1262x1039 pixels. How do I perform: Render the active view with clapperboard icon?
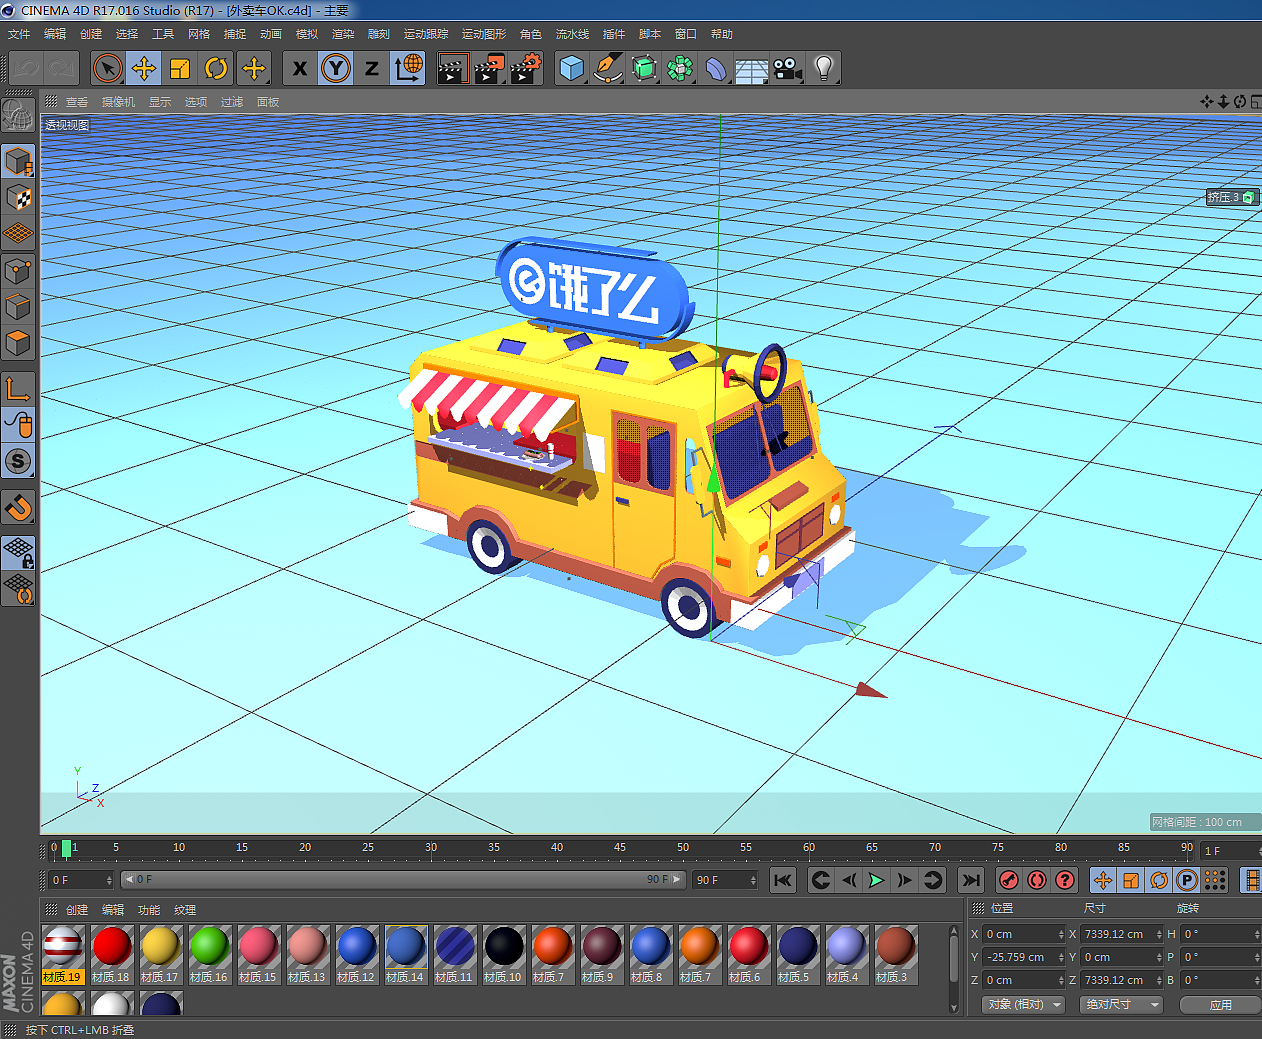(453, 68)
